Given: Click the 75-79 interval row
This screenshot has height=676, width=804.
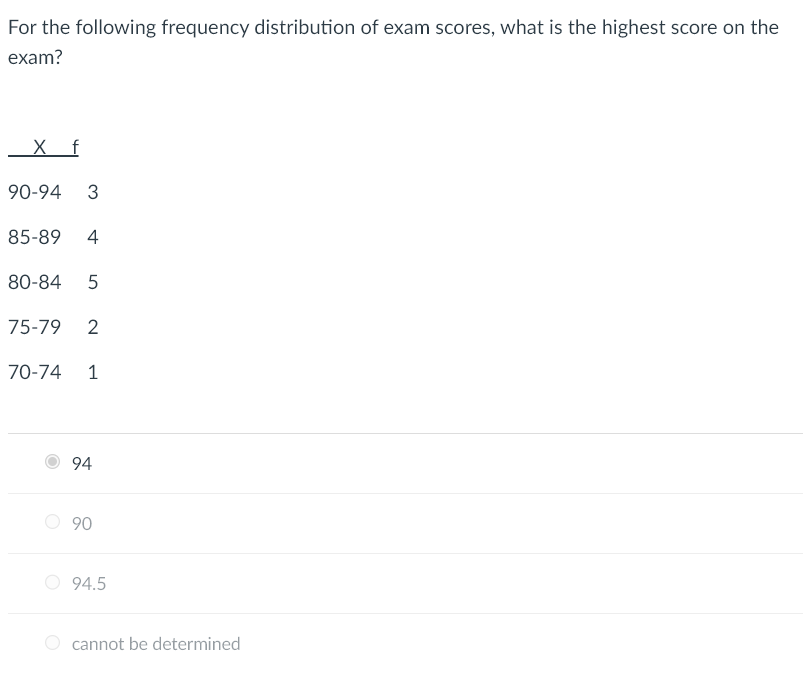Looking at the screenshot, I should coord(34,327).
